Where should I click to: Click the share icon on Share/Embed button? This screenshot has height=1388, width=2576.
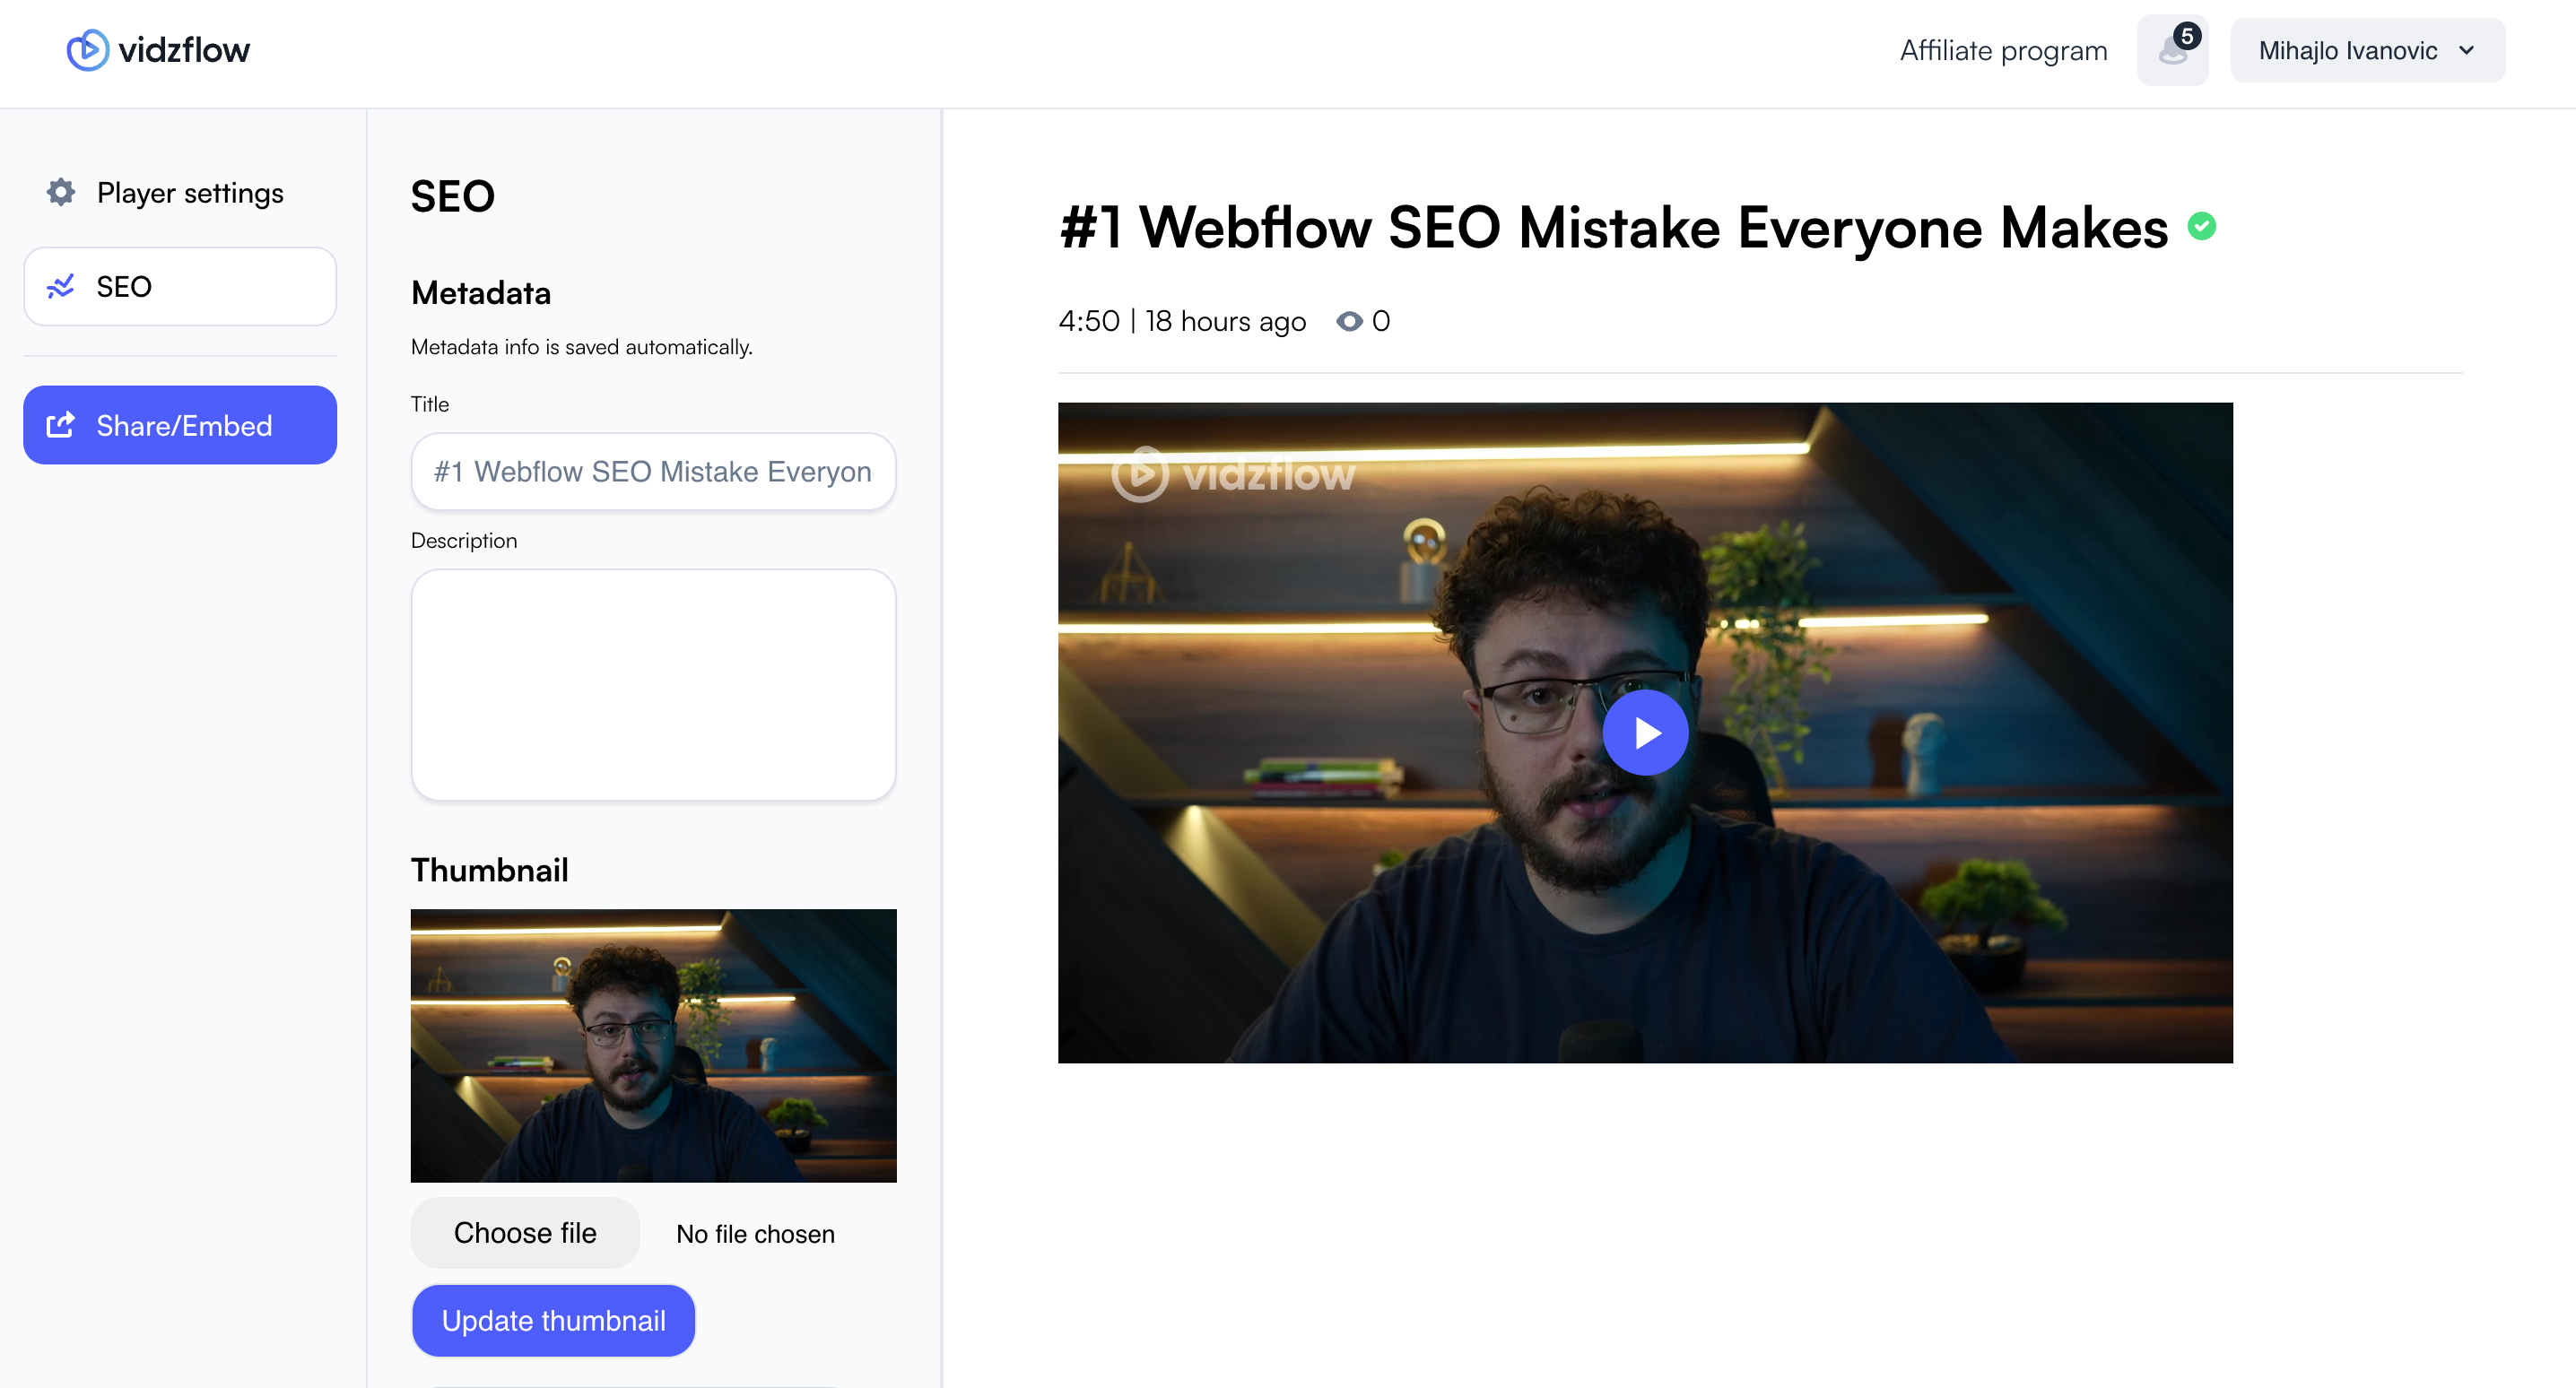pyautogui.click(x=62, y=424)
